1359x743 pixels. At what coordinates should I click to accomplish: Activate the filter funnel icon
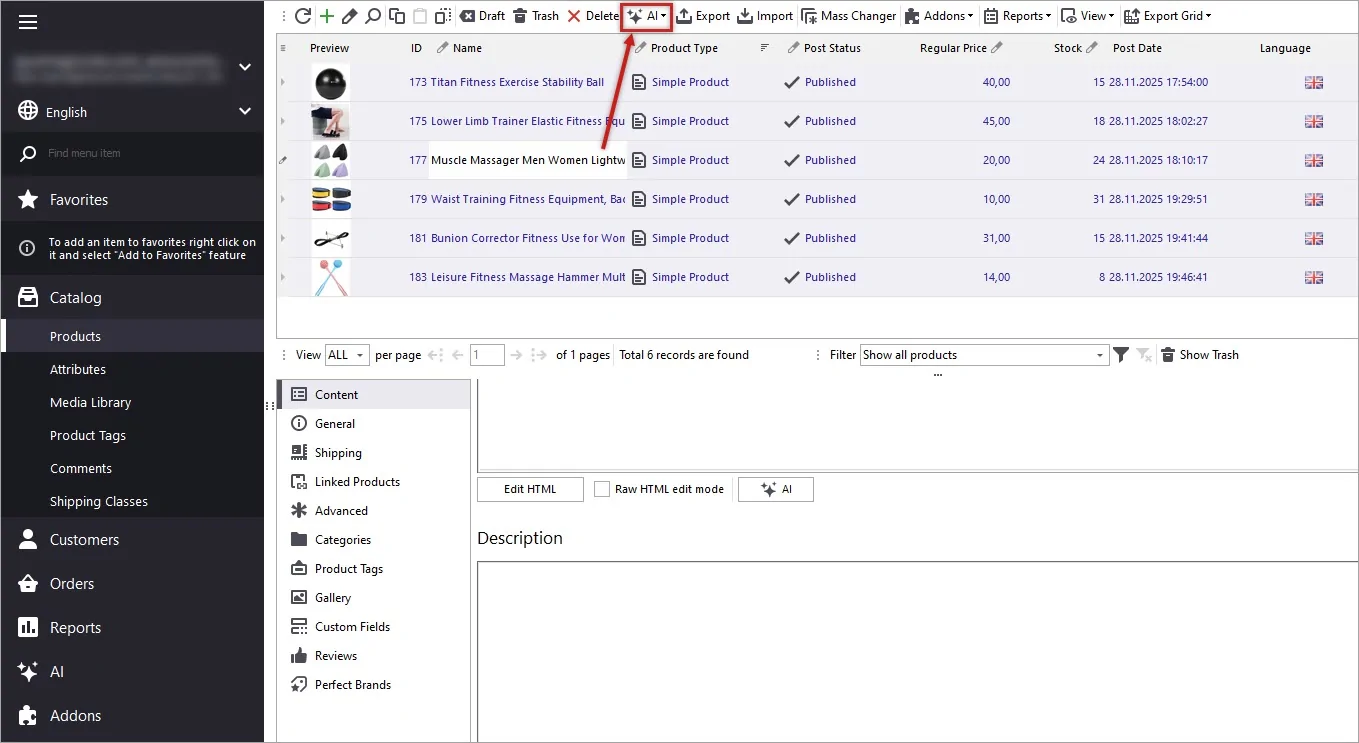1120,354
